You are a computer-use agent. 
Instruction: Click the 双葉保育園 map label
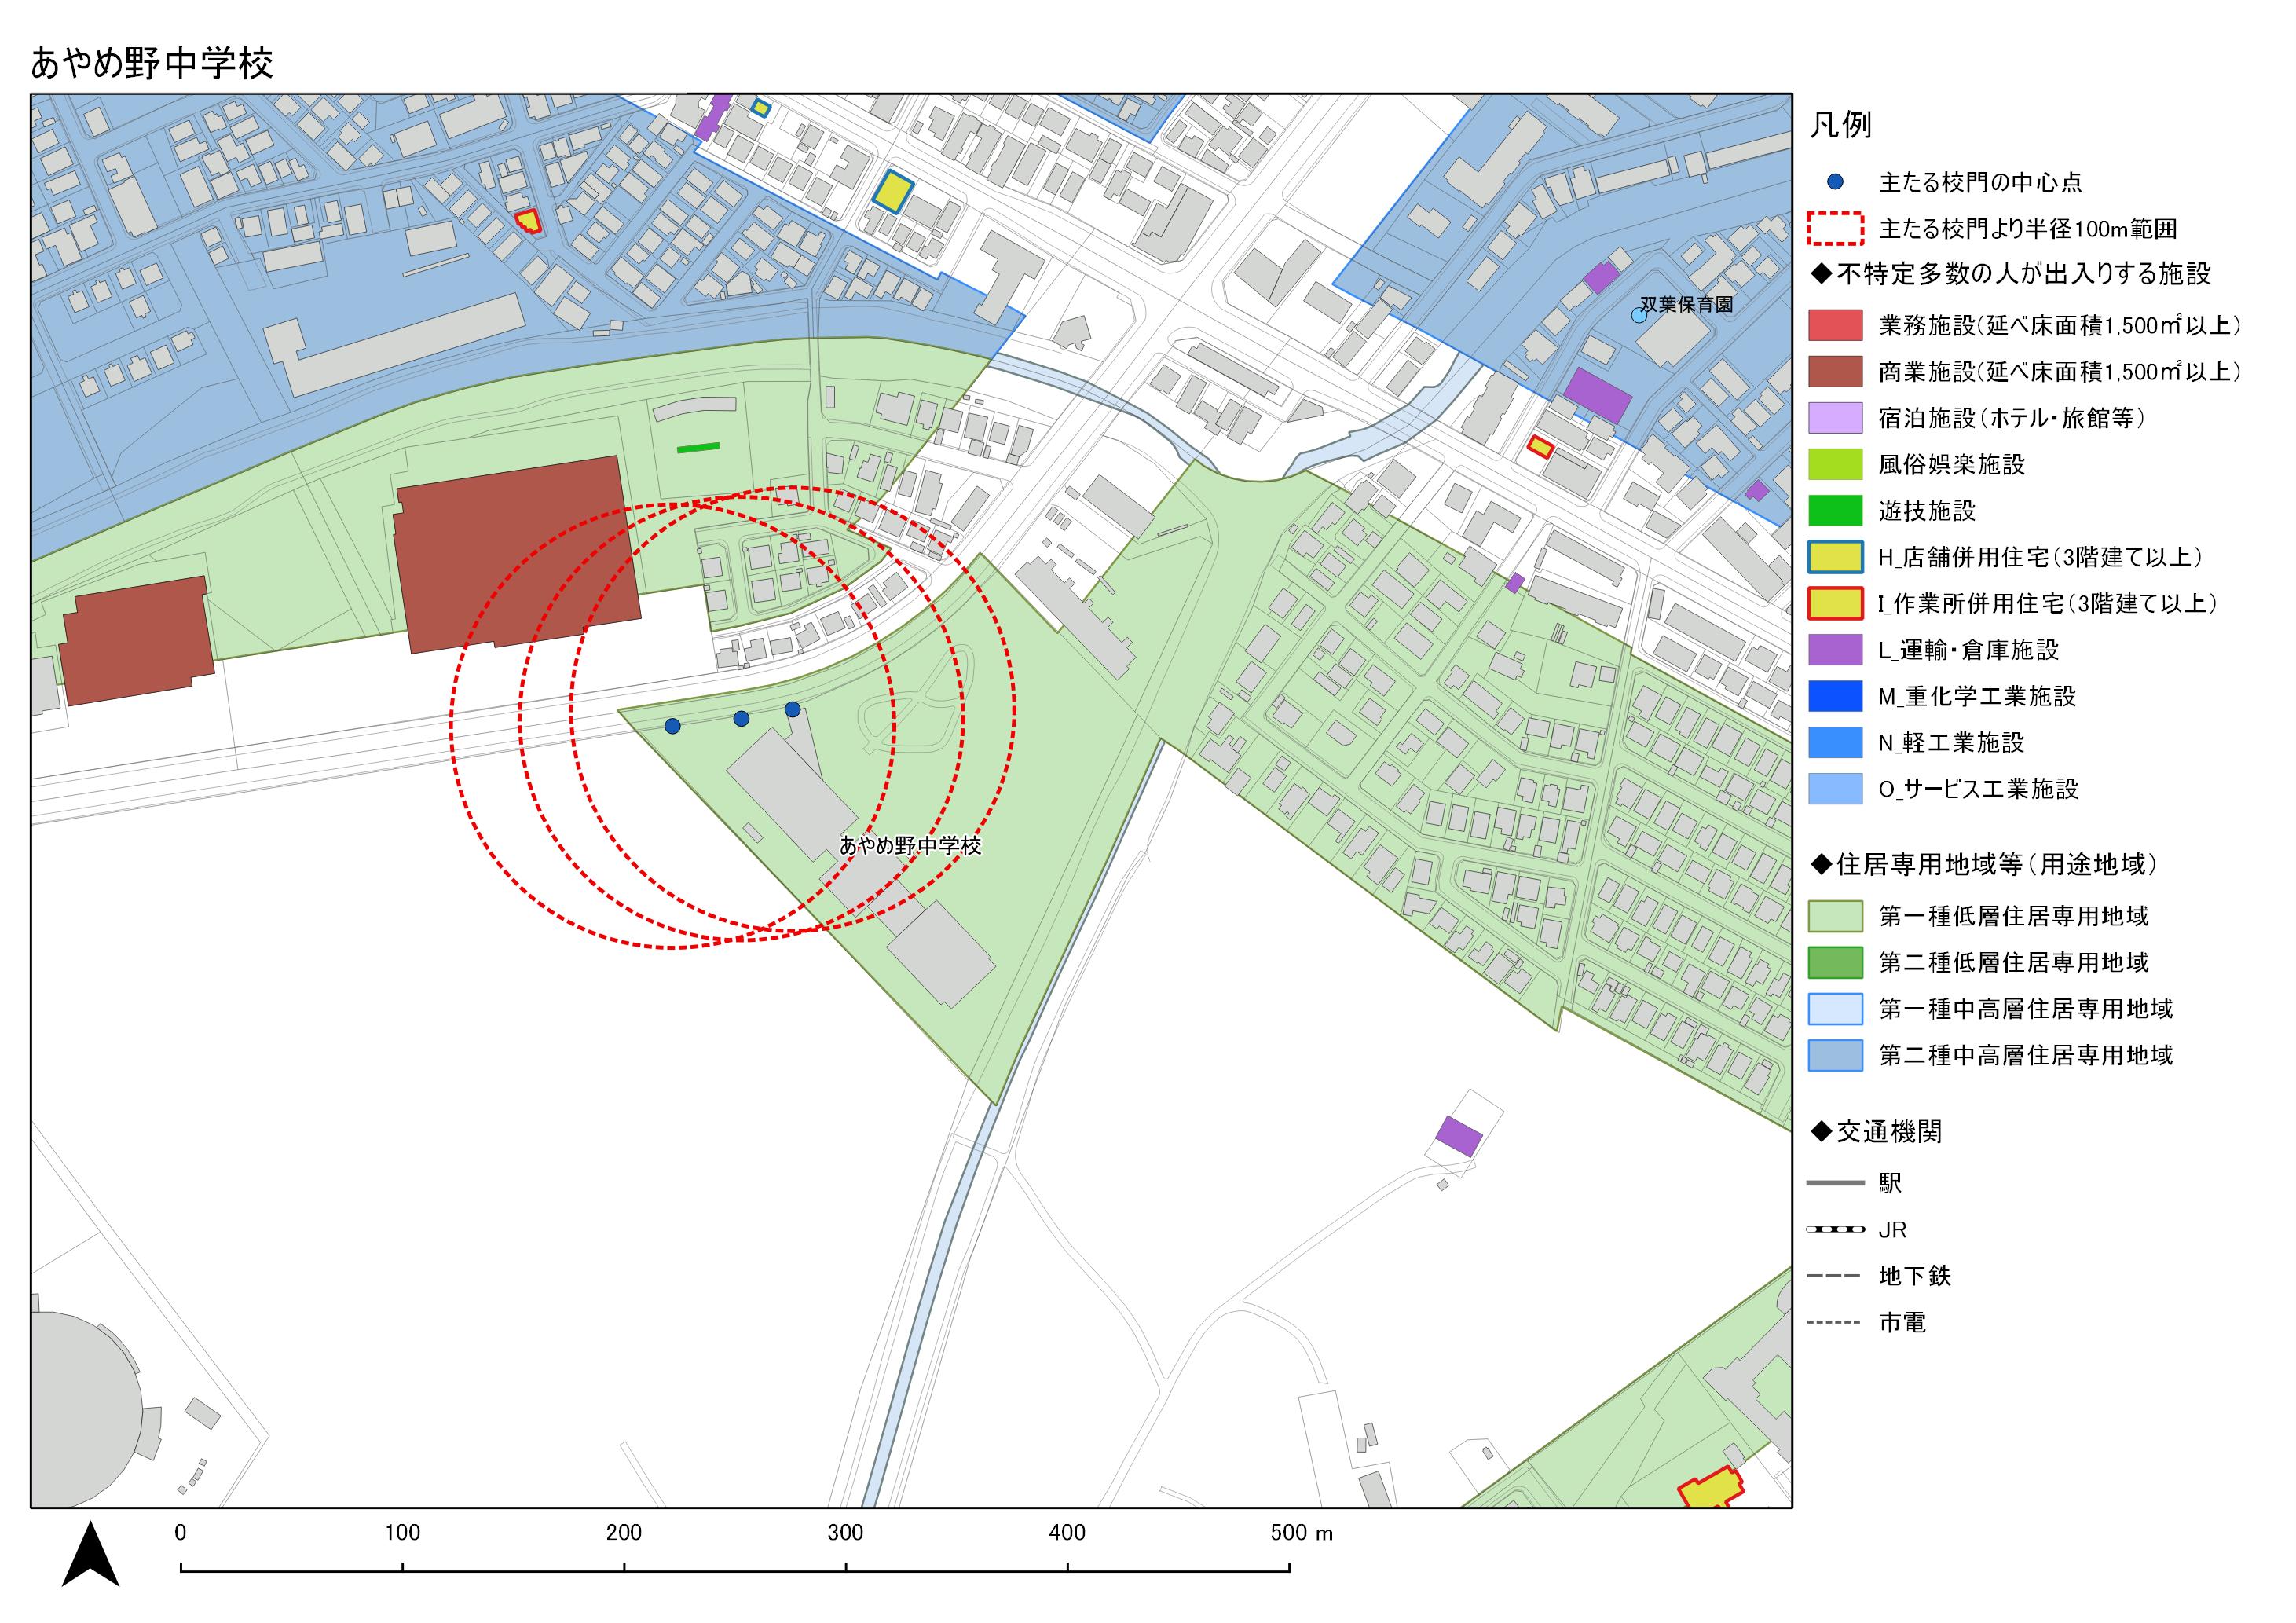click(1687, 304)
